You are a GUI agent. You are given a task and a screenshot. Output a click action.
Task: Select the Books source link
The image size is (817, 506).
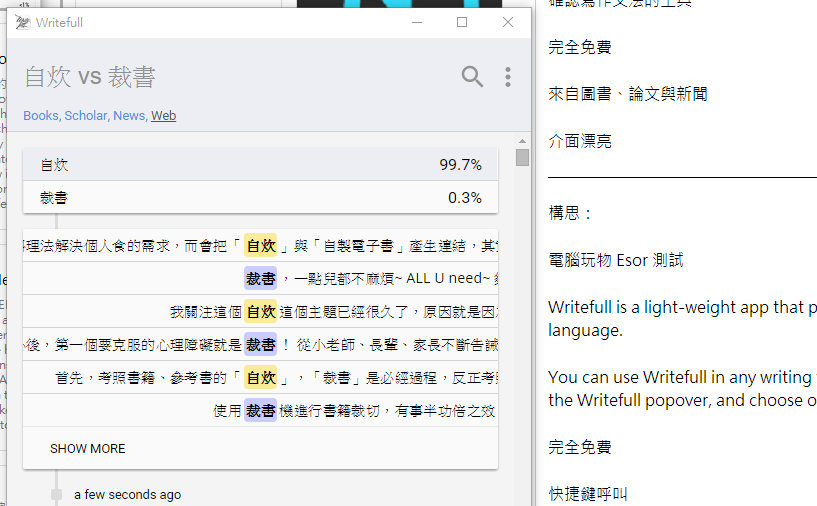(41, 116)
